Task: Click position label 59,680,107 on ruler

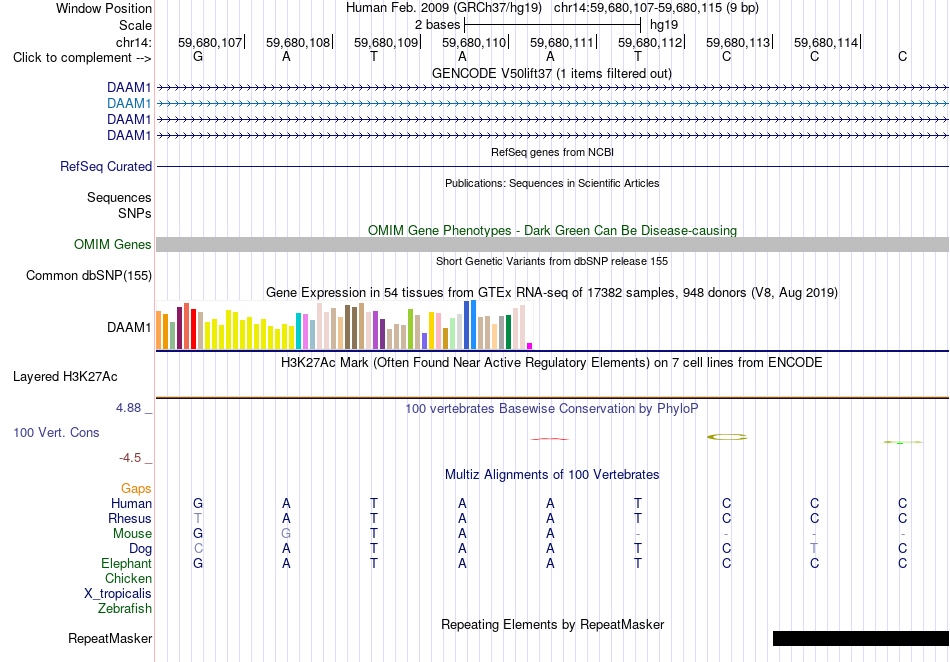Action: (x=210, y=42)
